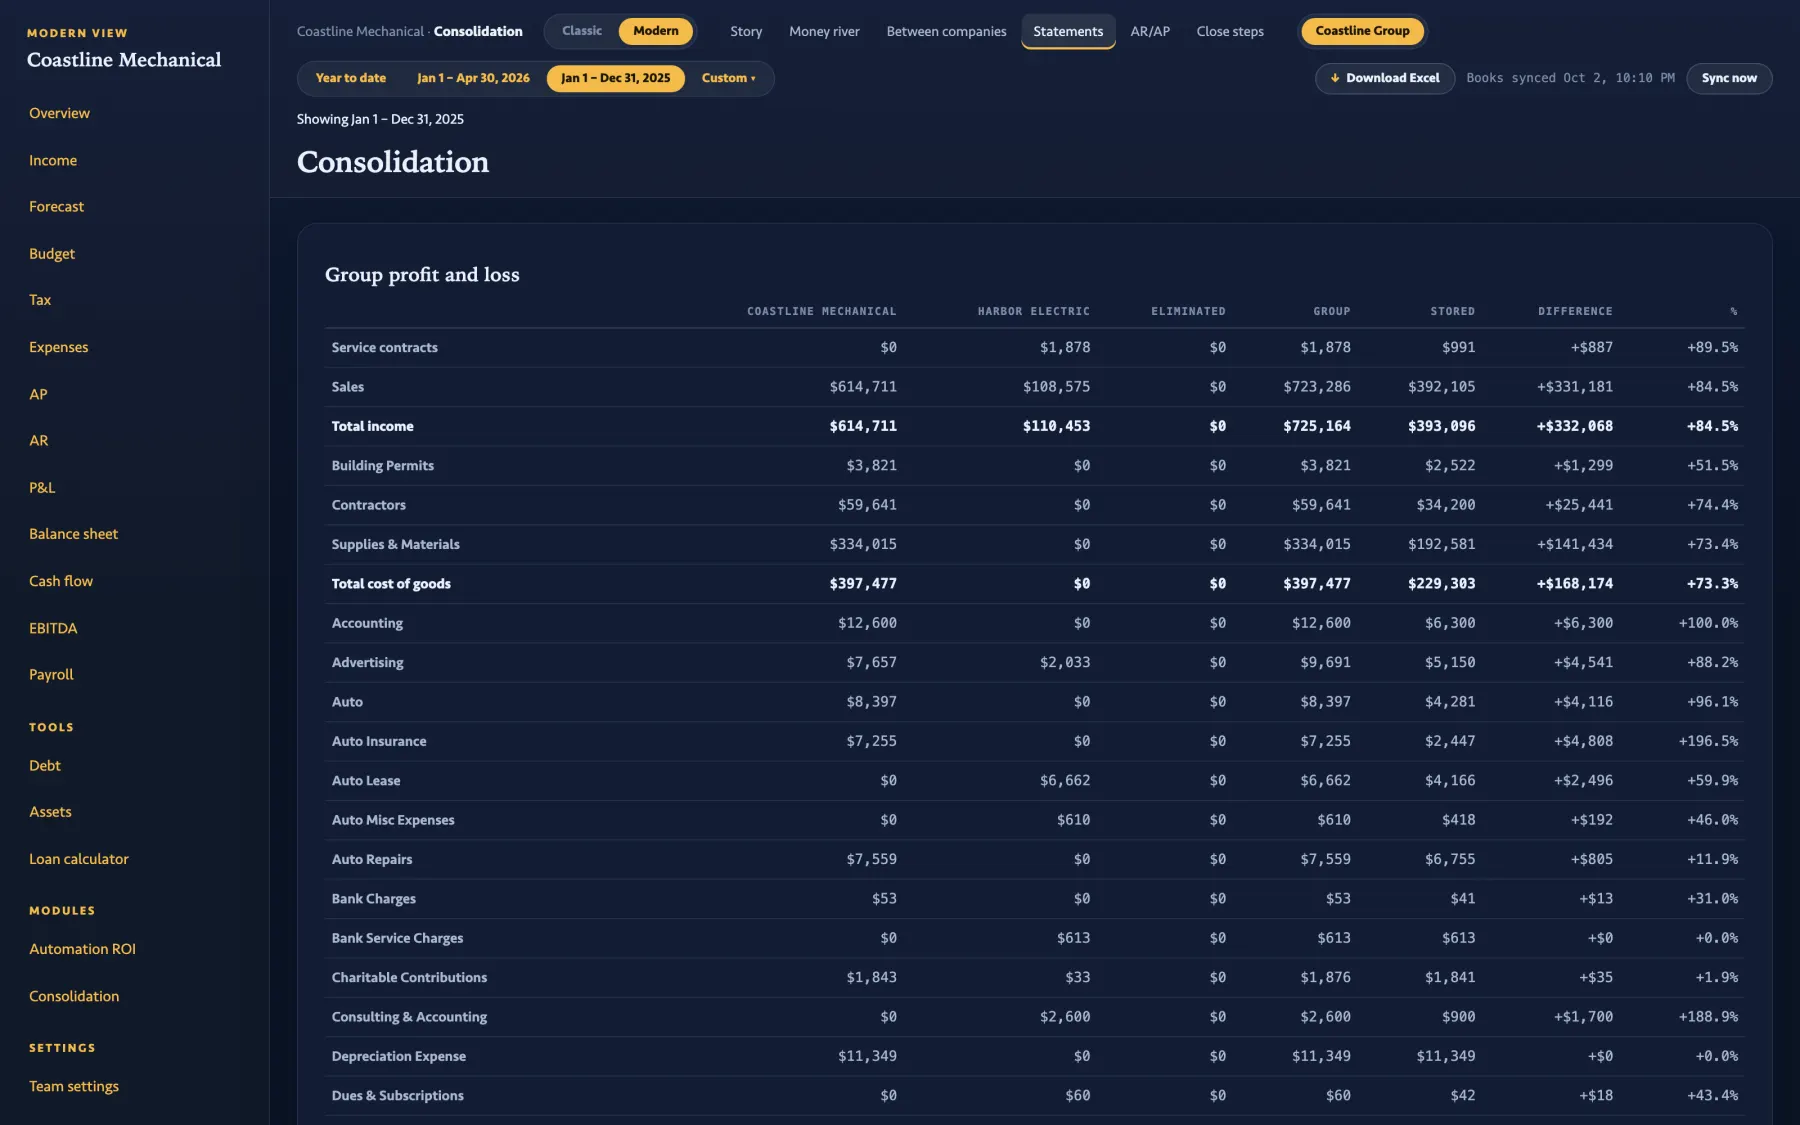The height and width of the screenshot is (1125, 1800).
Task: Open the Debt tool
Action: click(x=45, y=766)
